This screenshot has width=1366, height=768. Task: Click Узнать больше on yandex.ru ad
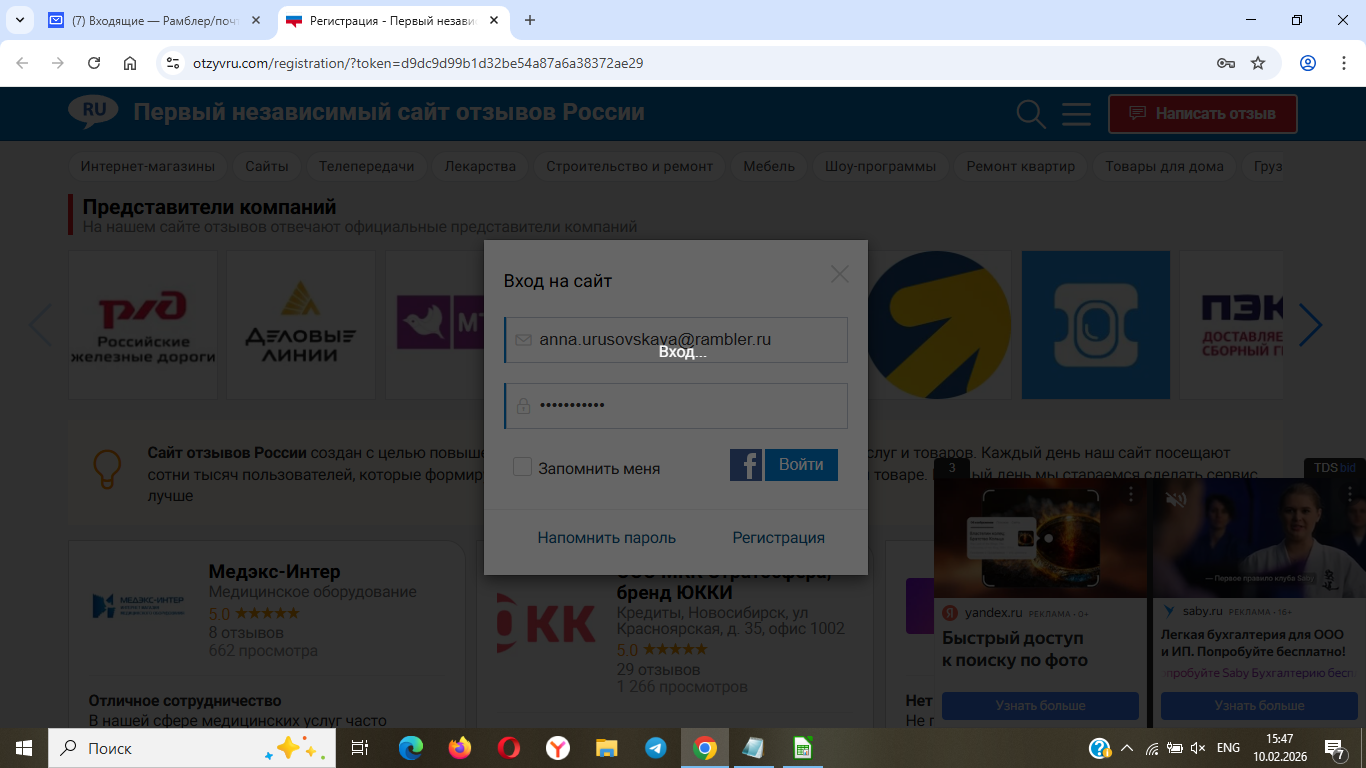[1040, 705]
